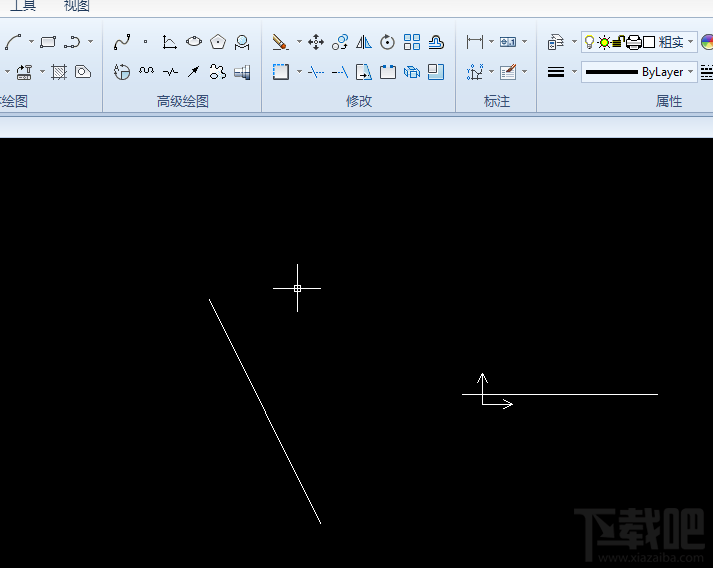Toggle the layer lock padlock
The width and height of the screenshot is (713, 568).
click(x=618, y=42)
